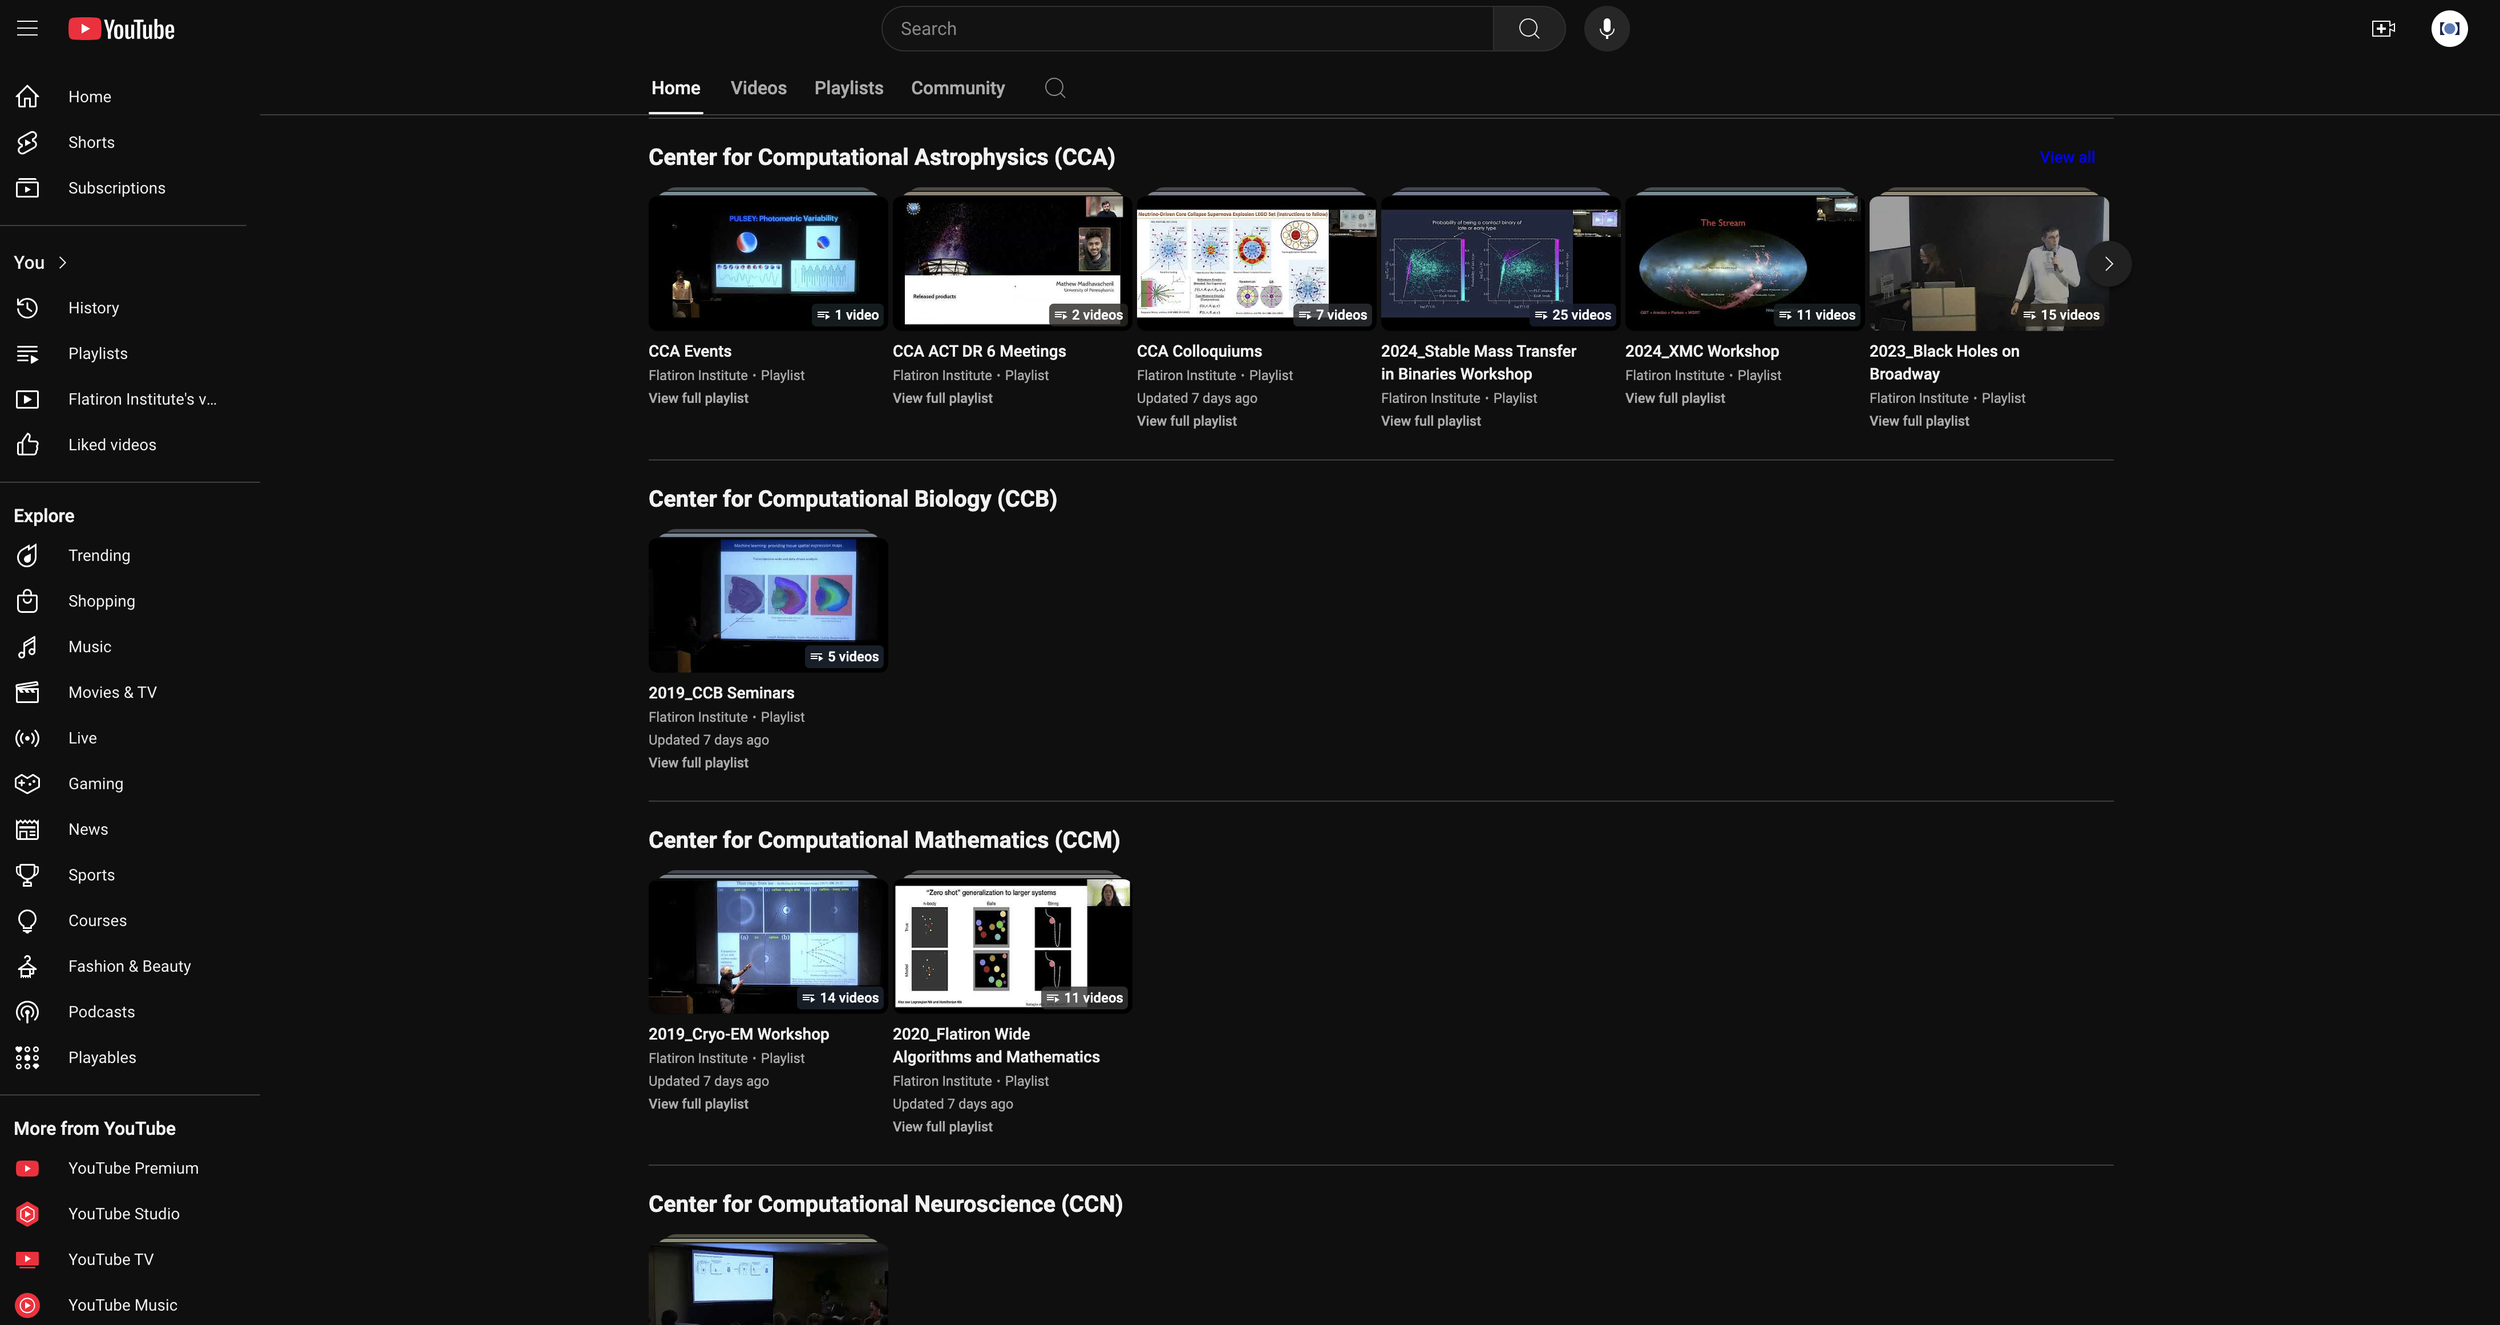Click the YouTube logo
The width and height of the screenshot is (2500, 1325).
click(121, 29)
